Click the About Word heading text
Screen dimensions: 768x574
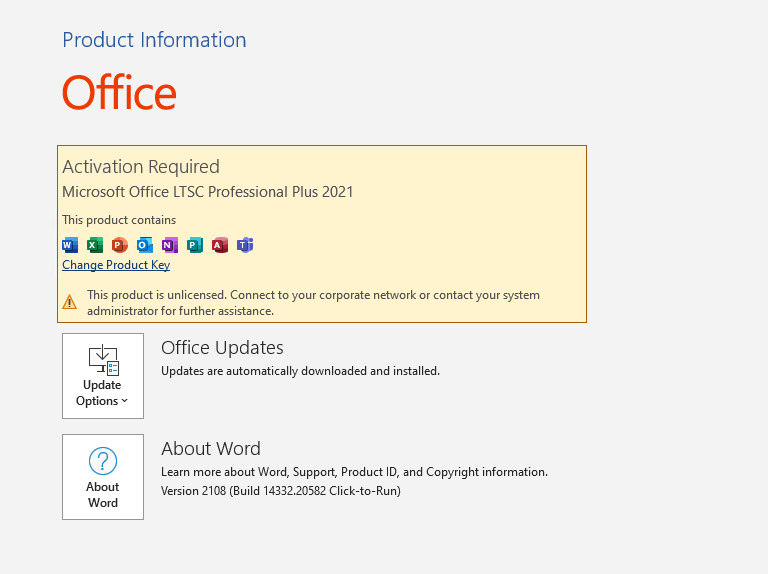pyautogui.click(x=211, y=449)
